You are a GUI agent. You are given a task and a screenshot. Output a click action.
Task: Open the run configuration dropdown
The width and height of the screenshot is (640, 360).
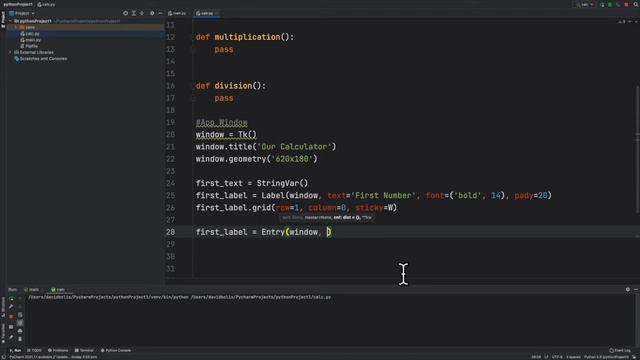click(584, 4)
